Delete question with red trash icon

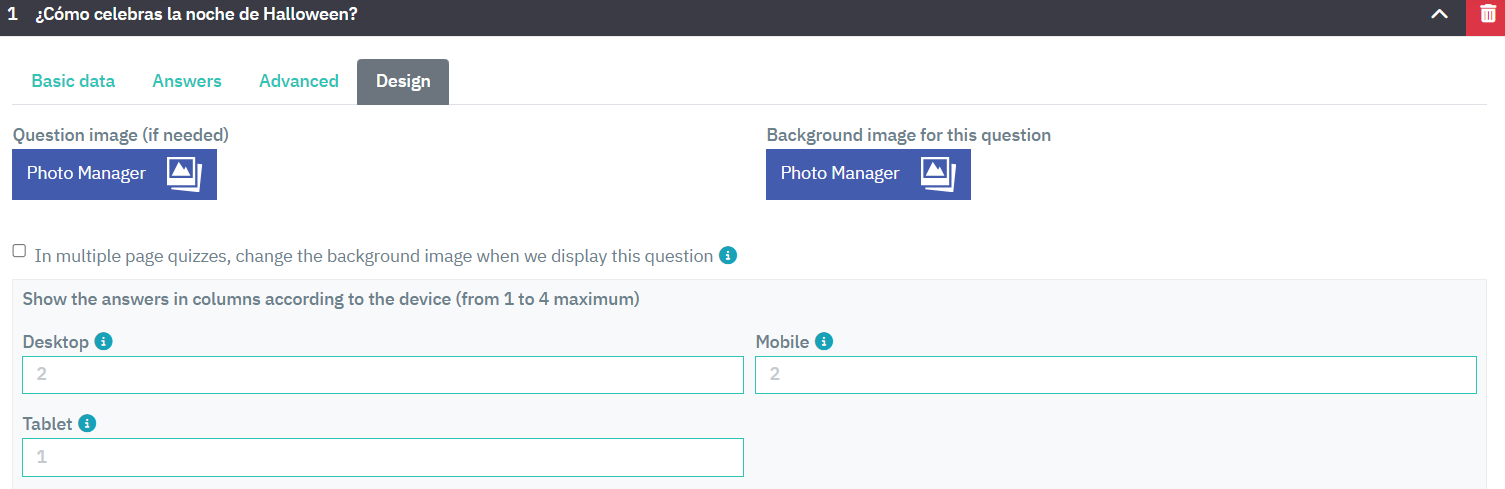1487,15
